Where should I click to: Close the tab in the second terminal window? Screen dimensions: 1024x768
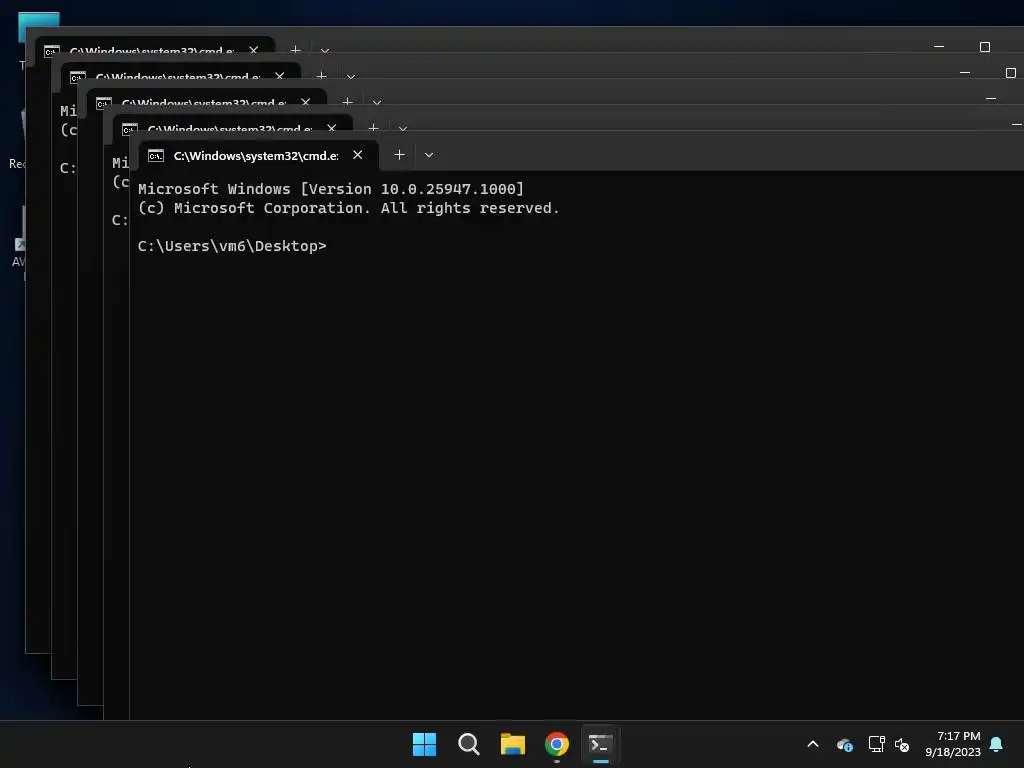coord(332,127)
